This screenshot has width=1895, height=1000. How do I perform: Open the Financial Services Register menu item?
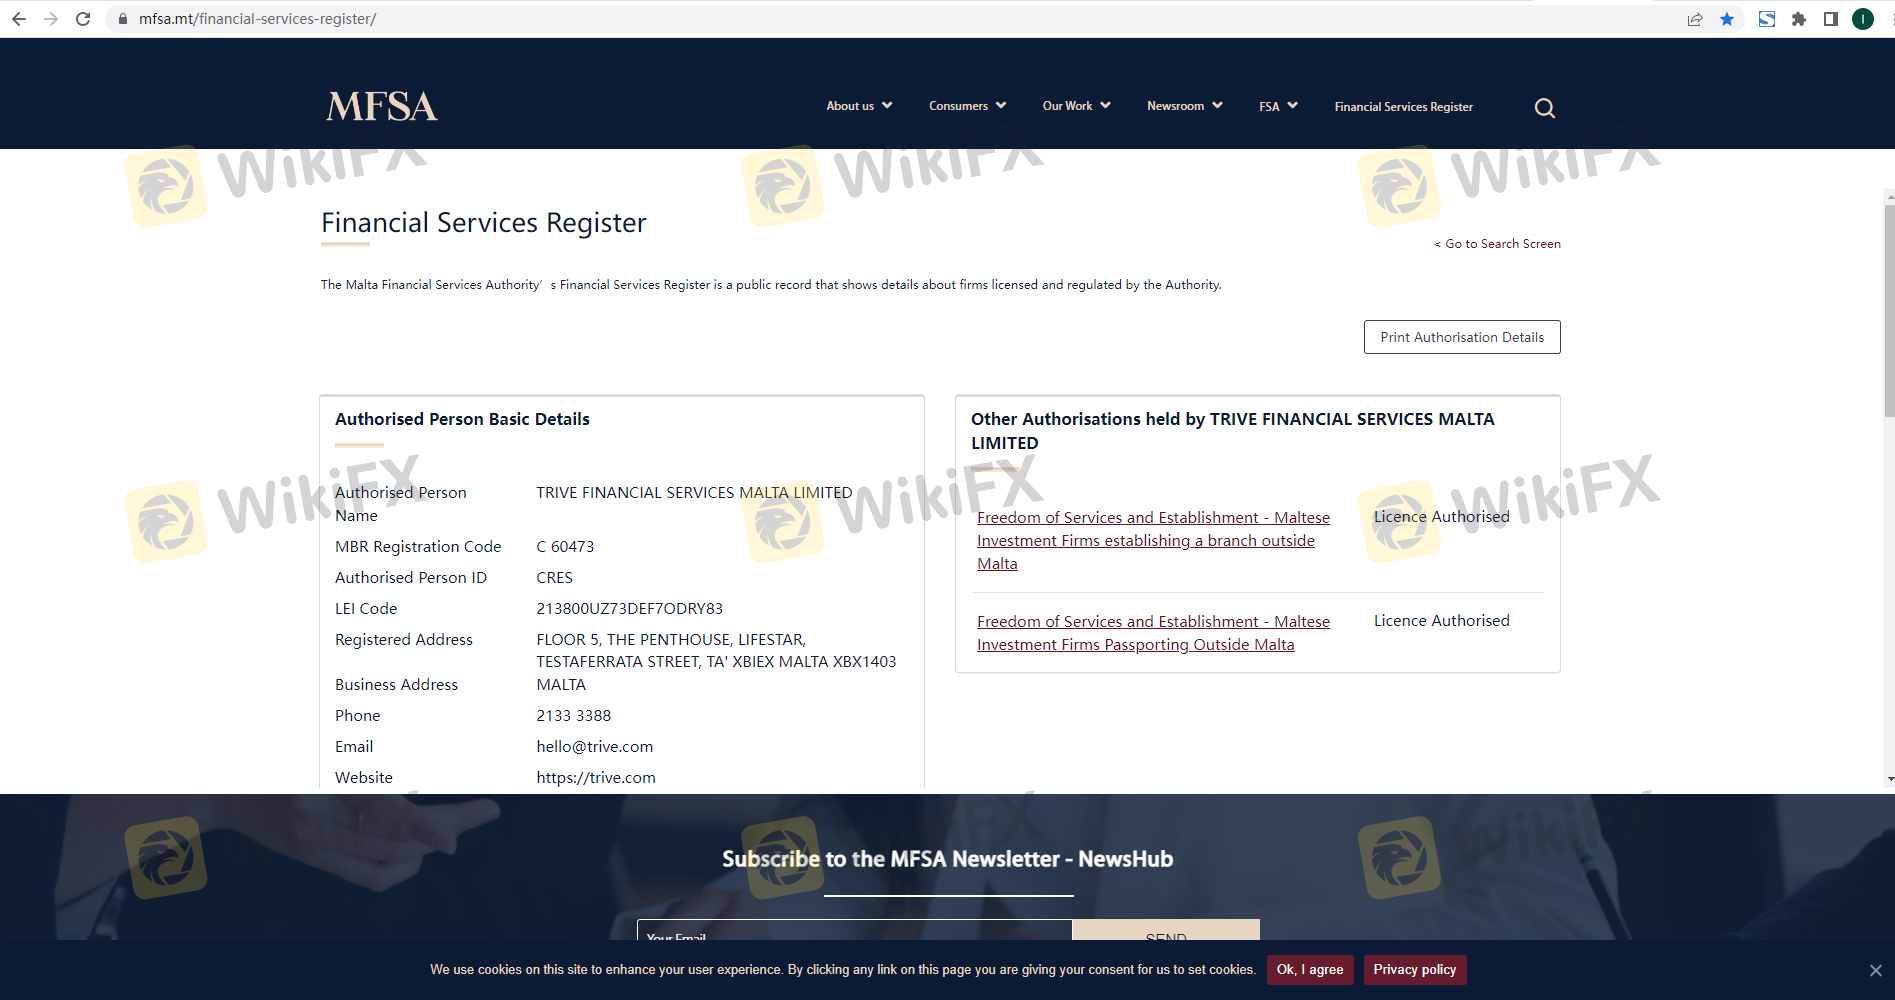(1403, 107)
